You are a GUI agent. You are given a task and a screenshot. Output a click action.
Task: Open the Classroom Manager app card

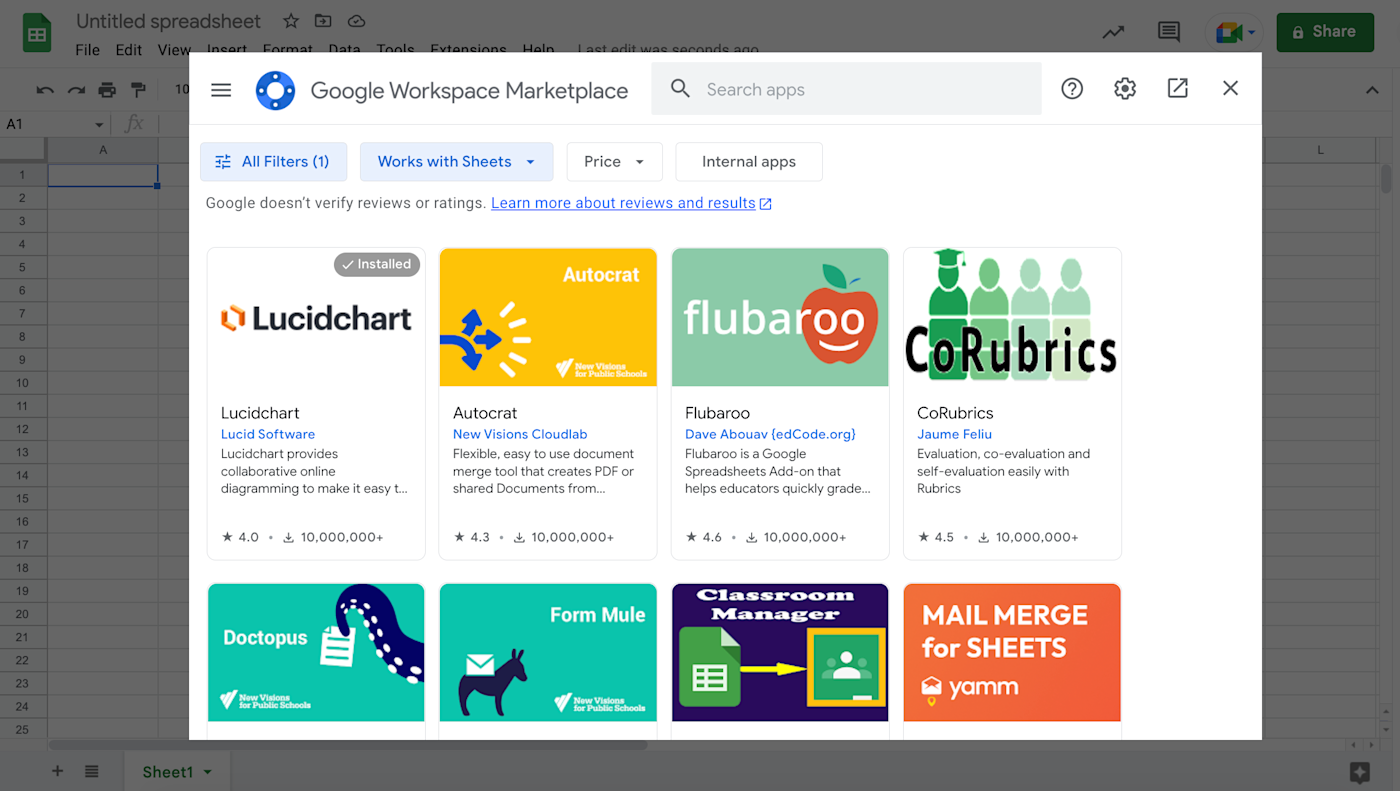[x=780, y=661]
